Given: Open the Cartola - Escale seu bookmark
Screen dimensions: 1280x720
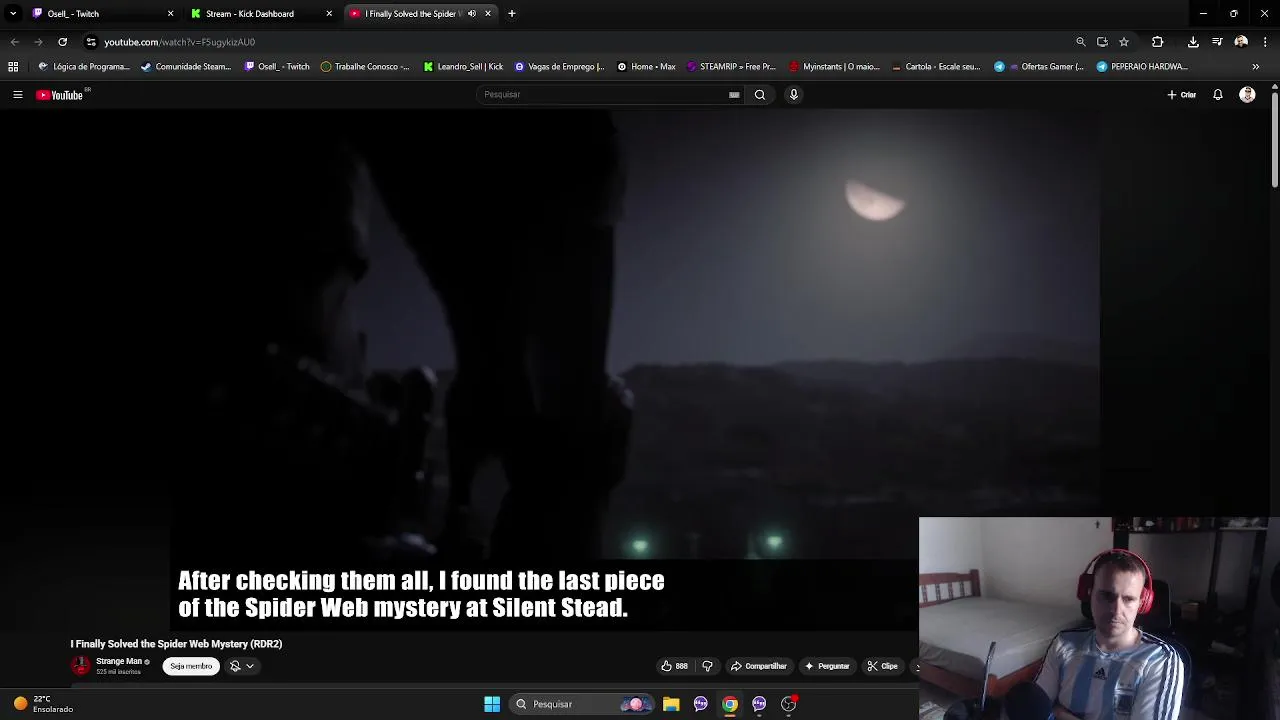Looking at the screenshot, I should click(x=936, y=67).
